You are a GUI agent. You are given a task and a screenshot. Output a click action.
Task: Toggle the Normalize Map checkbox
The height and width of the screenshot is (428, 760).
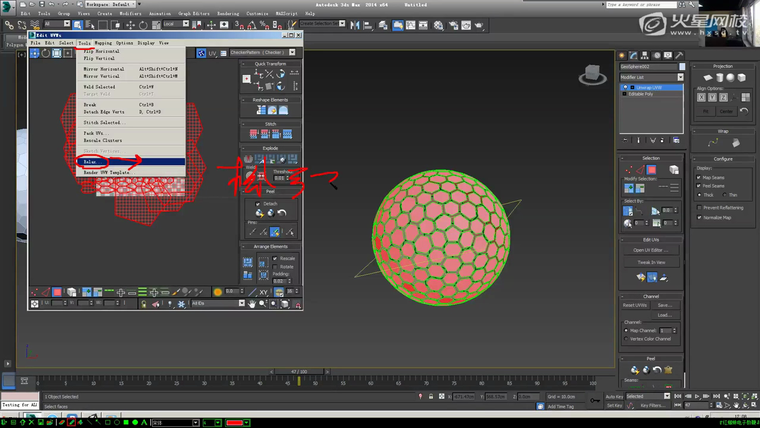pyautogui.click(x=701, y=217)
